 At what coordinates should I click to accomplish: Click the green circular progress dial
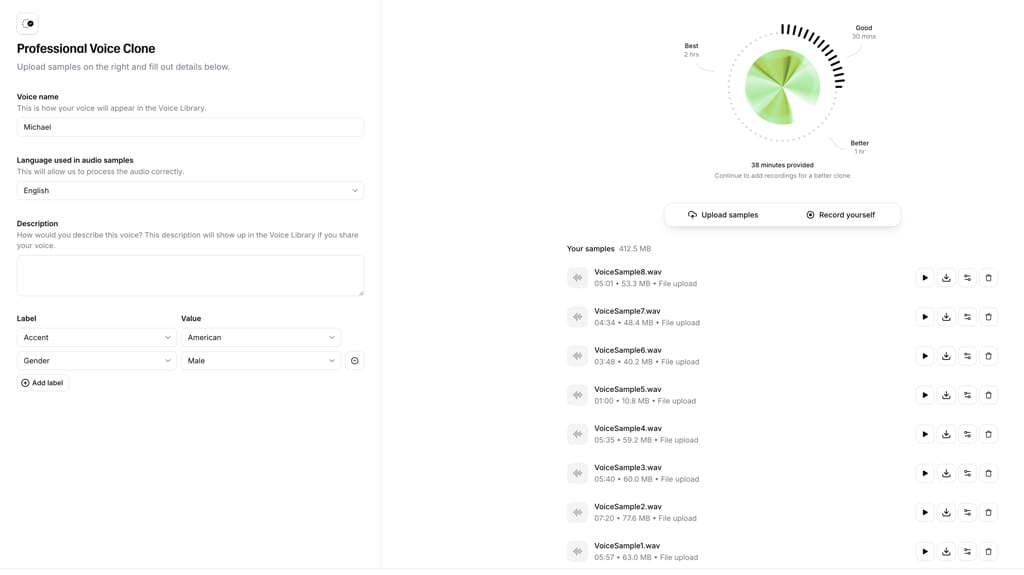[783, 87]
